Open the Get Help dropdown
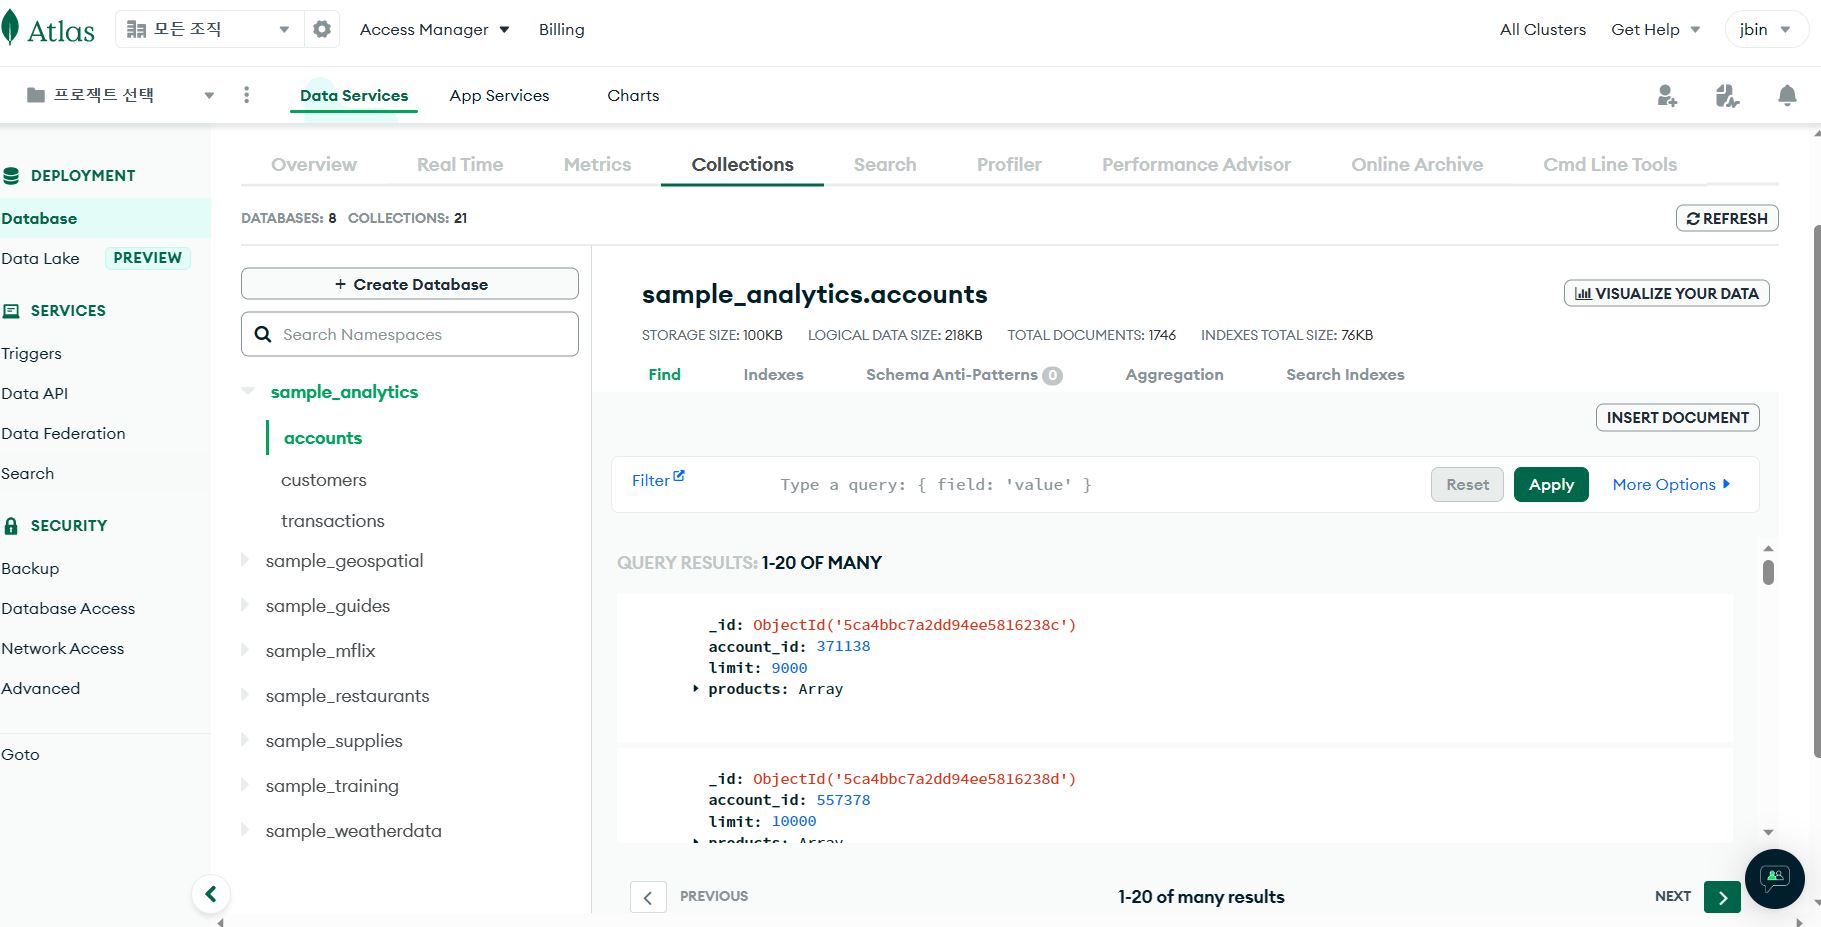Viewport: 1821px width, 927px height. tap(1656, 29)
